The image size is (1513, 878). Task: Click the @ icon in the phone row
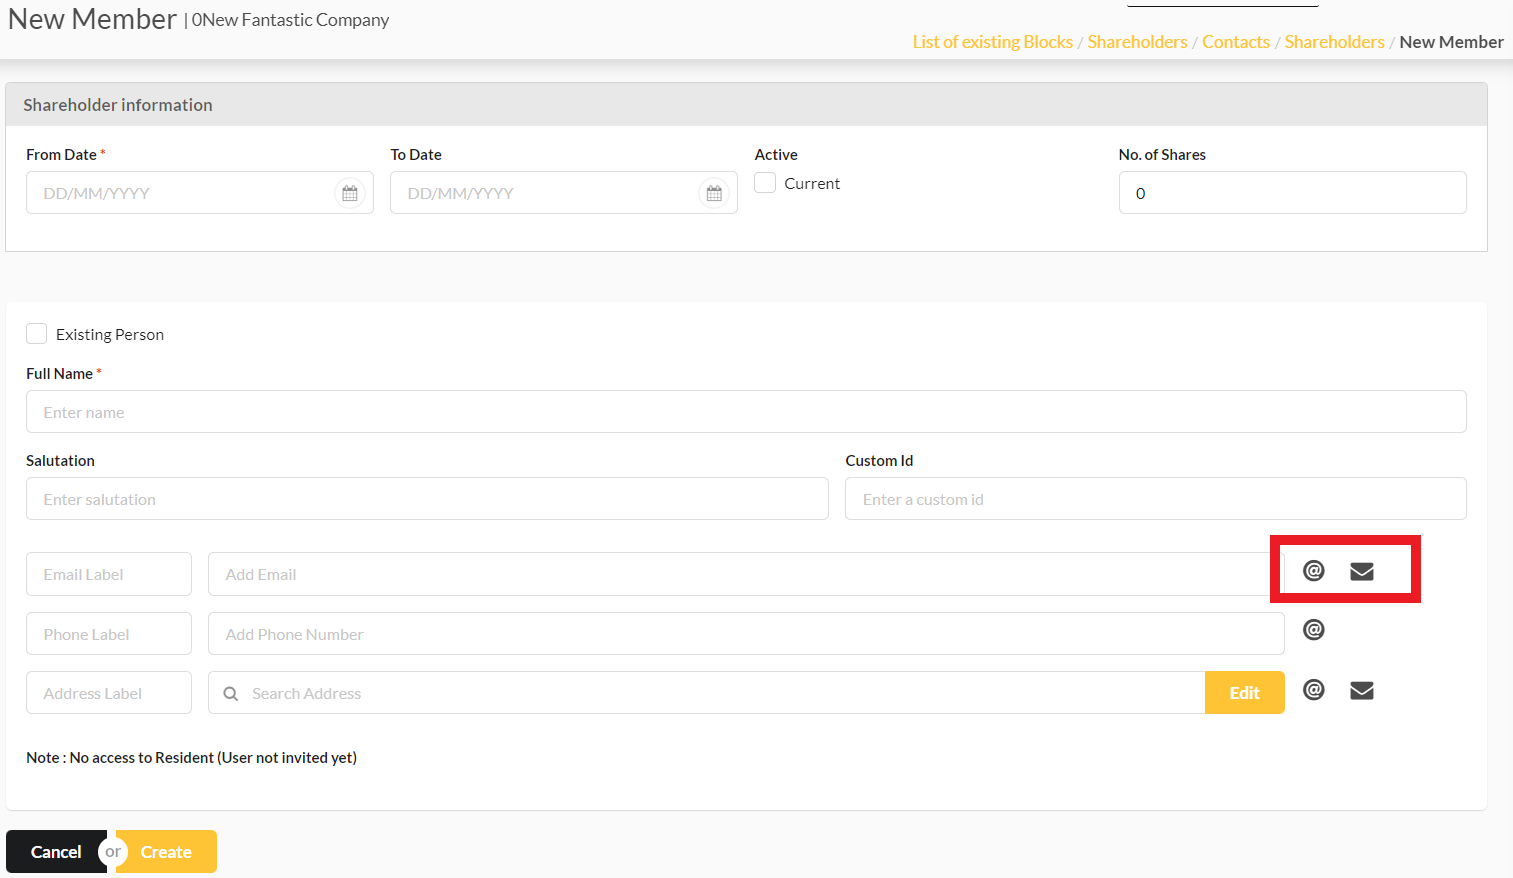1314,629
